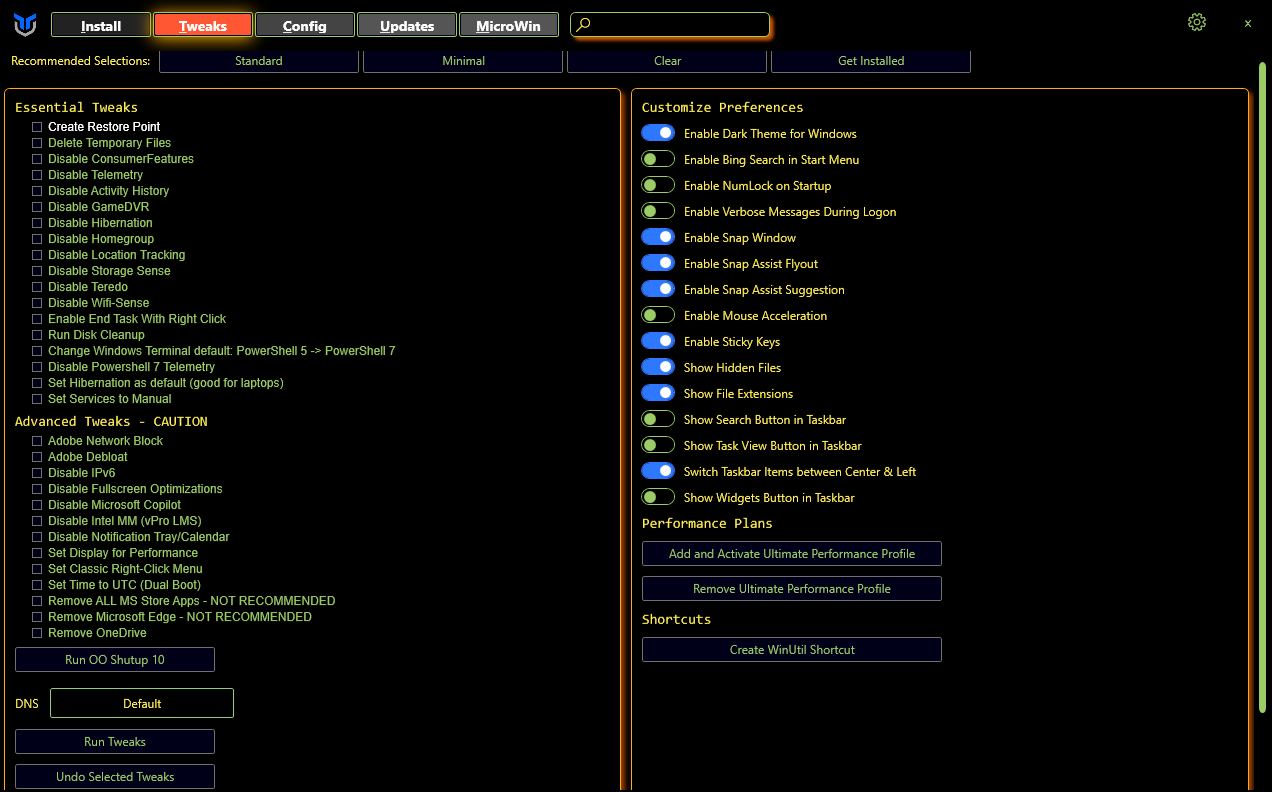
Task: Open settings with the gear icon
Action: [1197, 22]
